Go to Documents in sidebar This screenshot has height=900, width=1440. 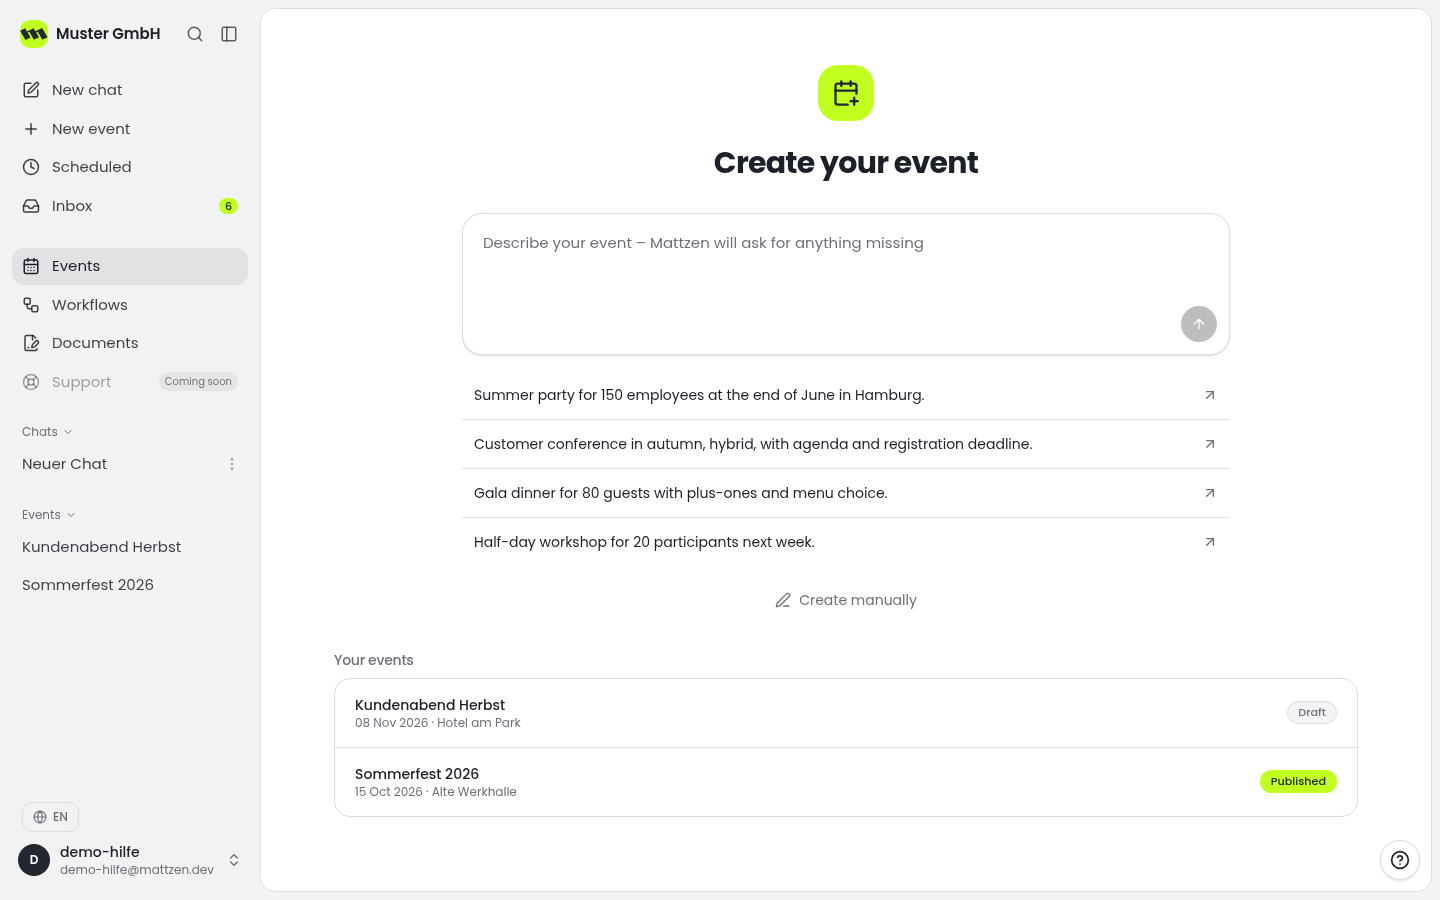(130, 343)
